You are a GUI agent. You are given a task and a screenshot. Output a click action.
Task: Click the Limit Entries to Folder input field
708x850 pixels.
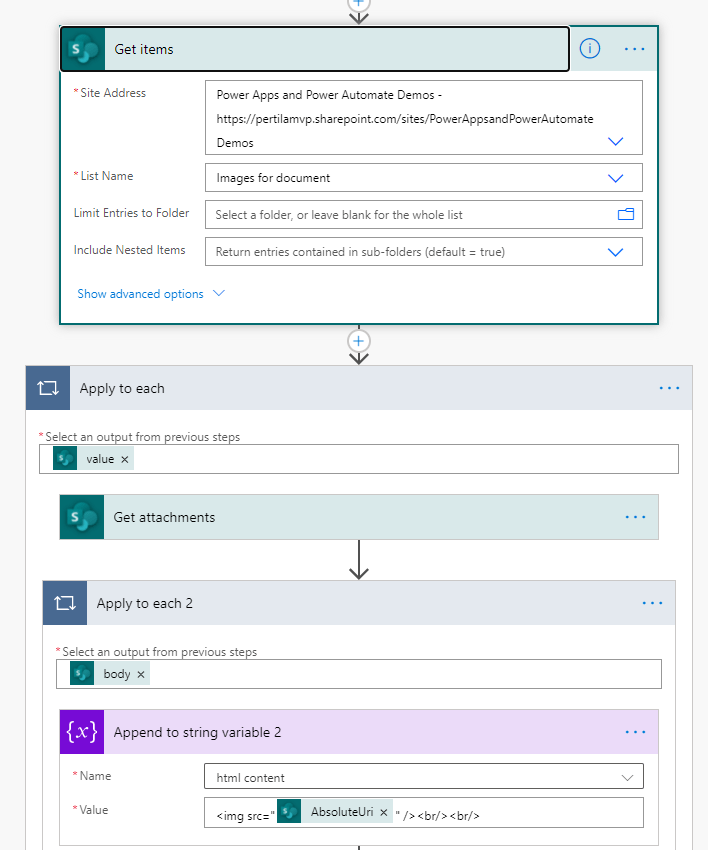pos(410,215)
